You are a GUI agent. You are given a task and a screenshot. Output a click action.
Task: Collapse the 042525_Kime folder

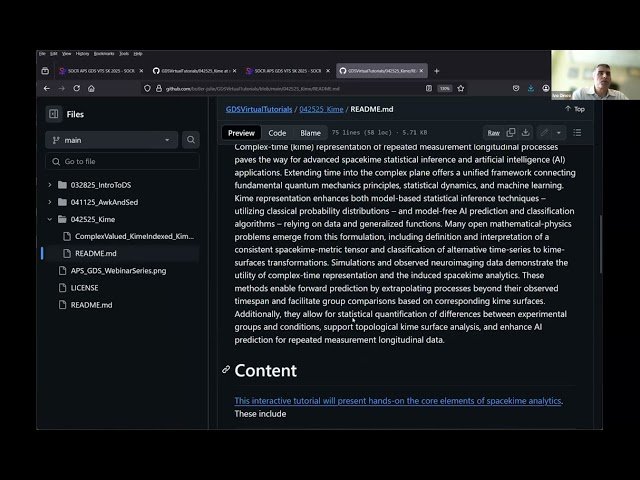click(x=50, y=219)
